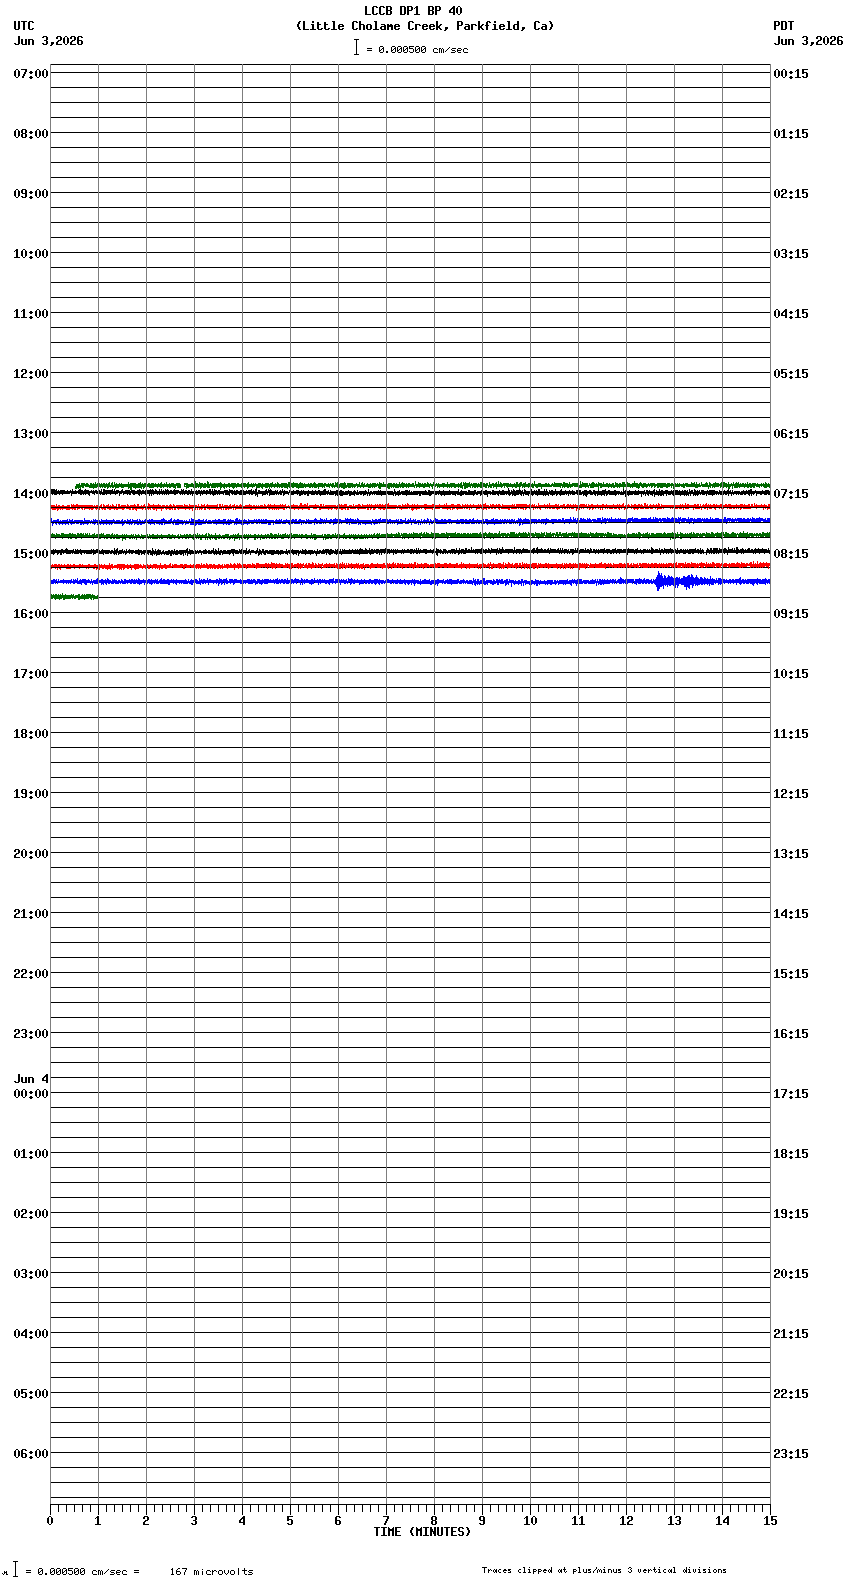Image resolution: width=850 pixels, height=1584 pixels.
Task: Click the x-axis tick label '10'
Action: pos(530,1521)
